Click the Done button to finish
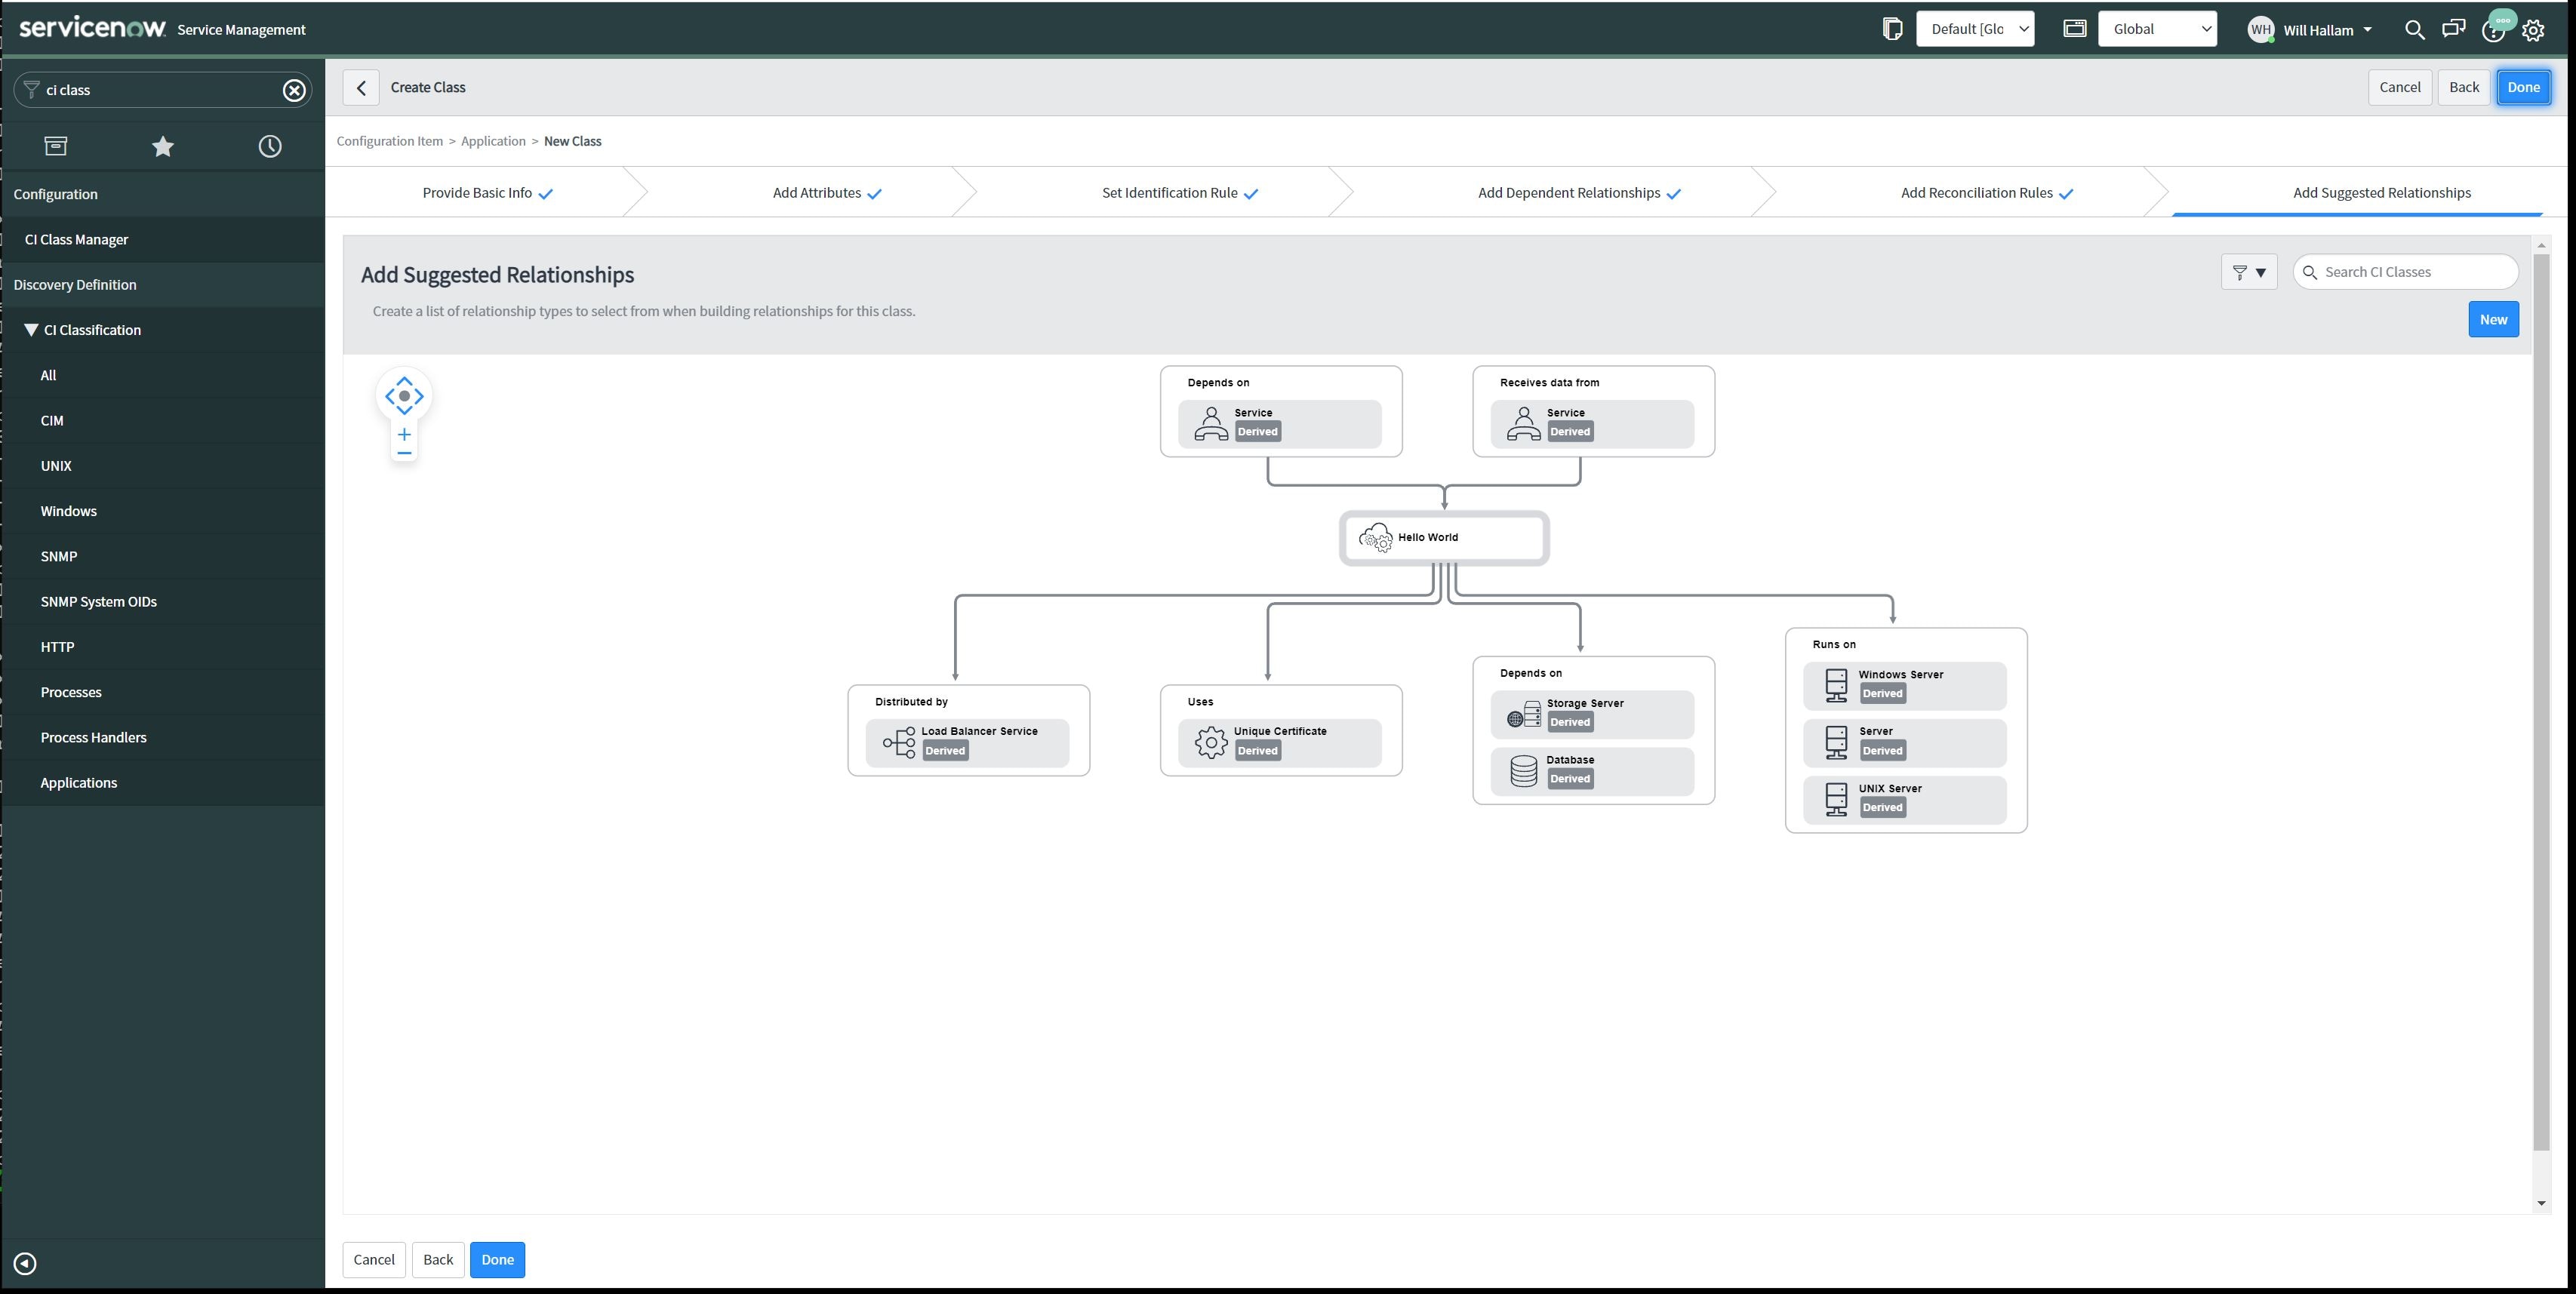Screen dimensions: 2576x1294 [2524, 87]
